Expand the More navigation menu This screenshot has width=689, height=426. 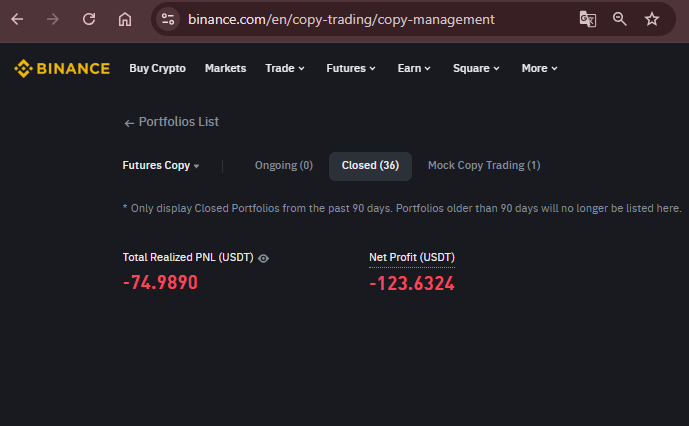[x=539, y=69]
